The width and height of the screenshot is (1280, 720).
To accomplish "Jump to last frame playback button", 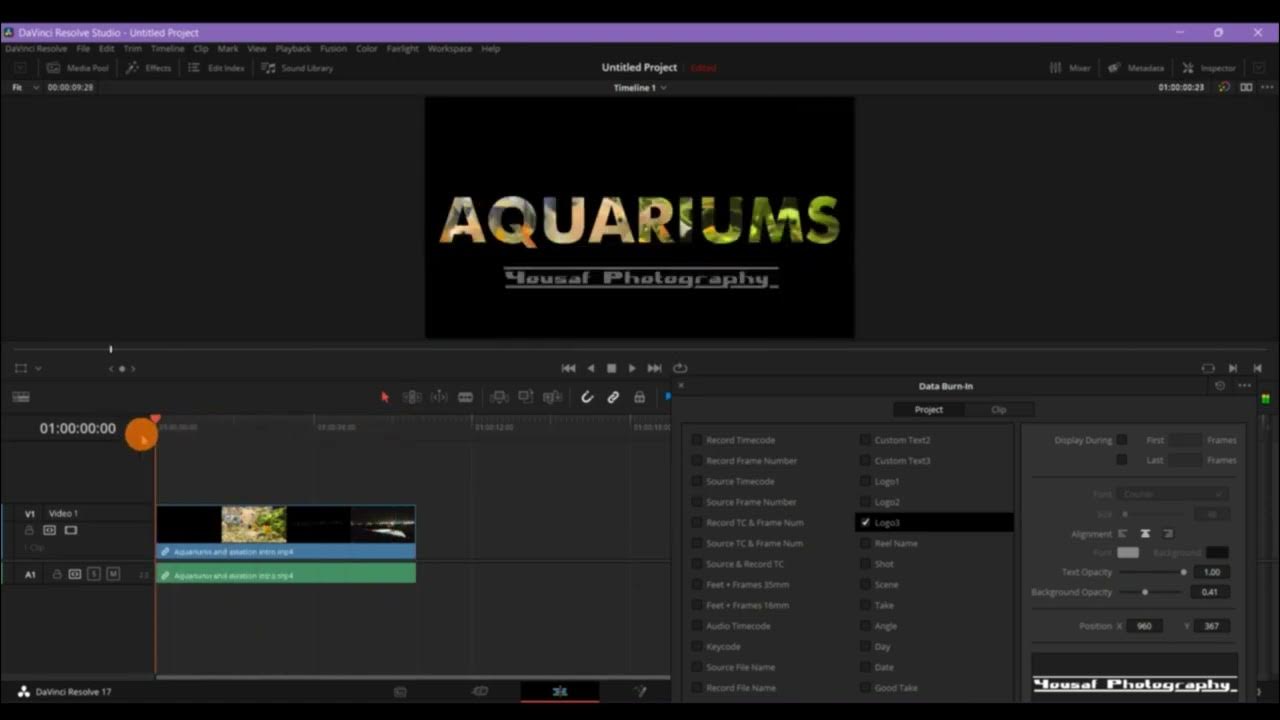I will click(655, 368).
